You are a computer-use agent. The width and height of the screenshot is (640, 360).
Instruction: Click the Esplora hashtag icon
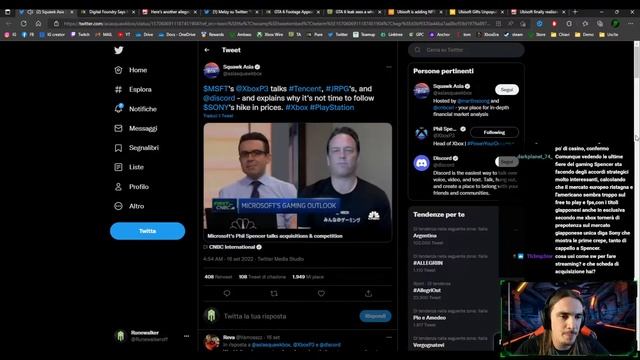coord(118,89)
